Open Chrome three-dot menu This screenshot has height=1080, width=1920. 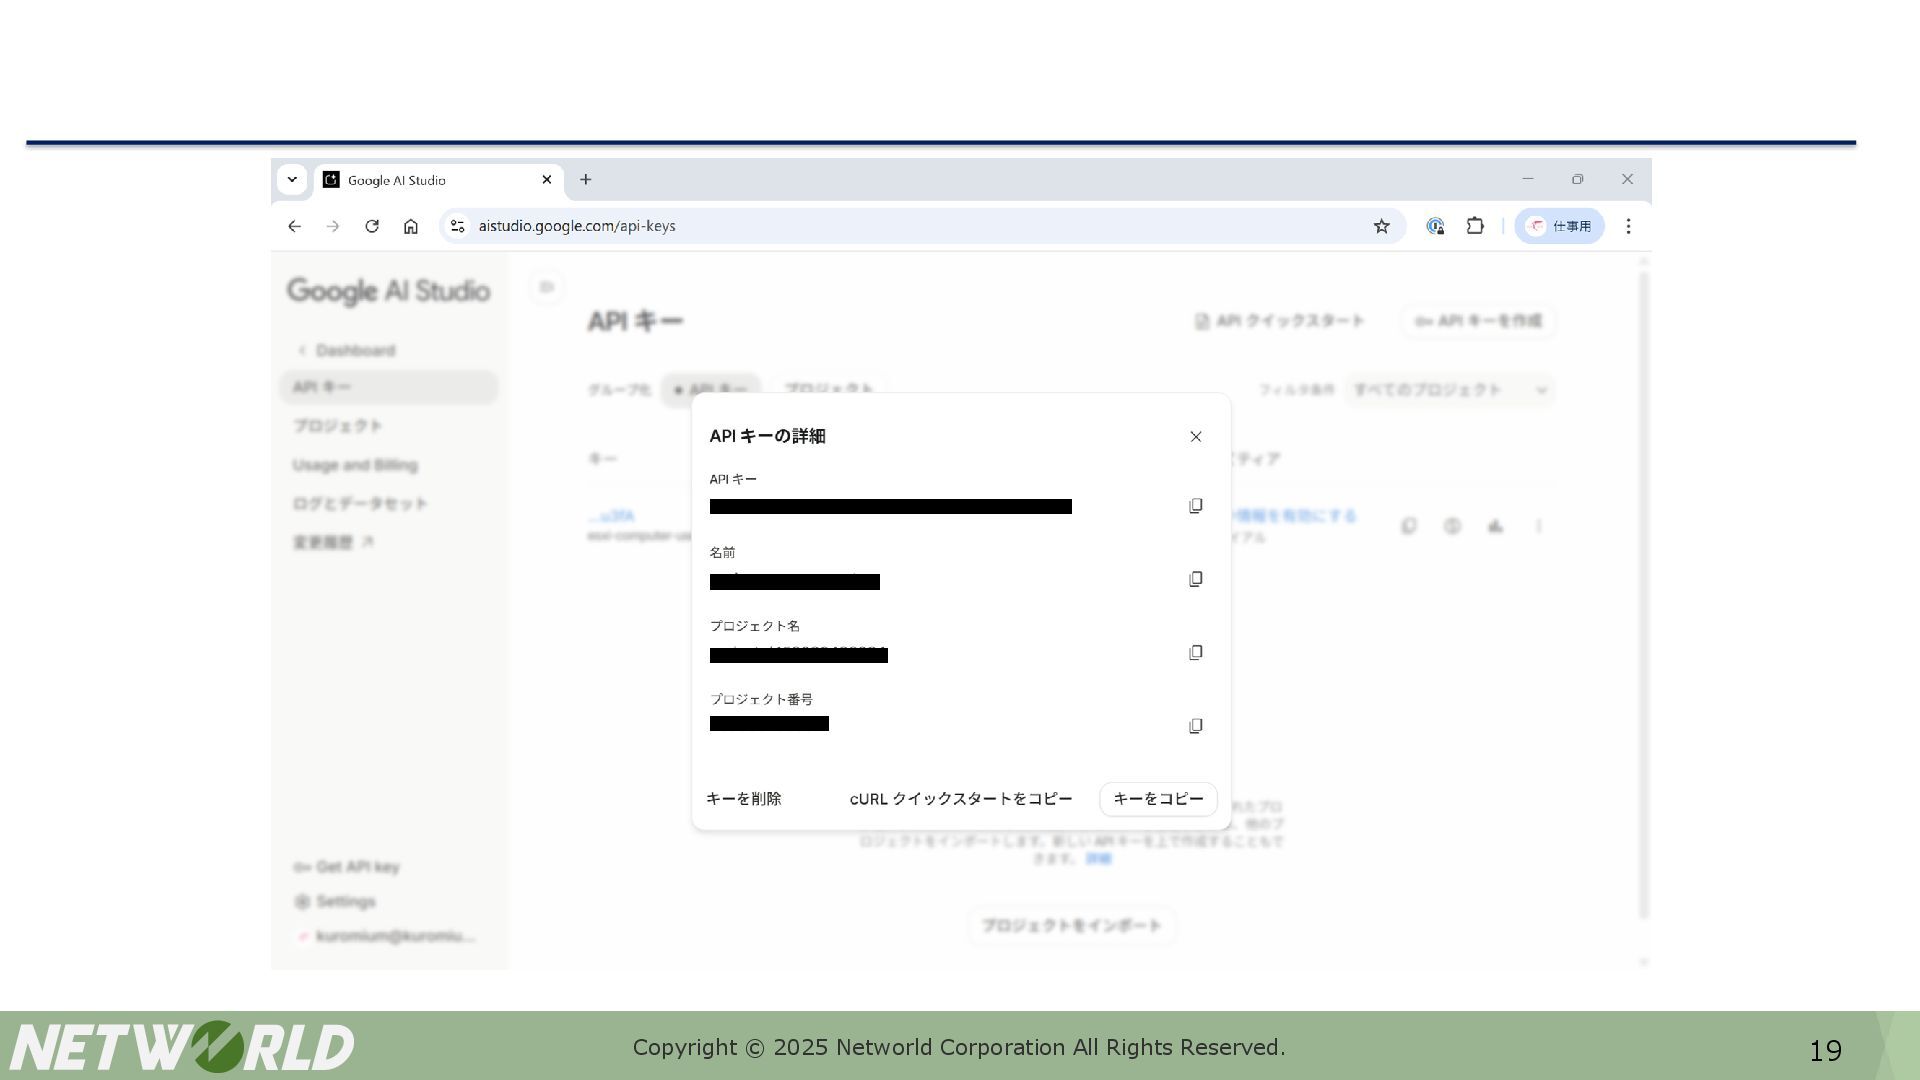click(x=1628, y=227)
